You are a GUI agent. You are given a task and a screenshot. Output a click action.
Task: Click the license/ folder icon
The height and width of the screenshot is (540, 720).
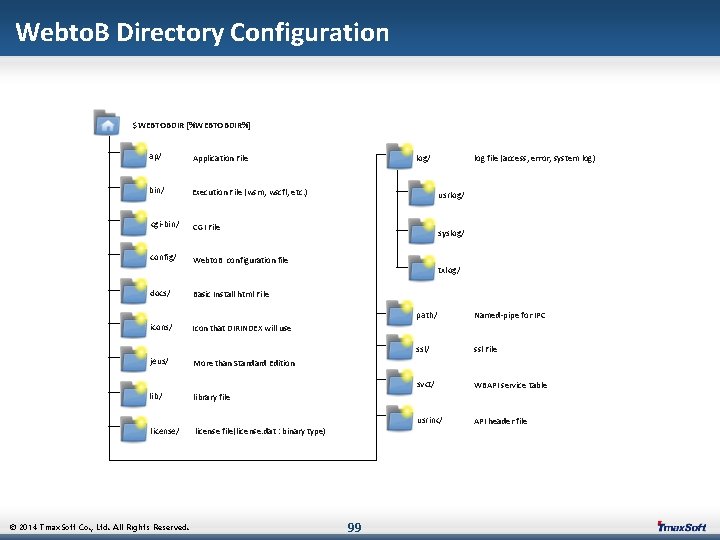(x=134, y=429)
